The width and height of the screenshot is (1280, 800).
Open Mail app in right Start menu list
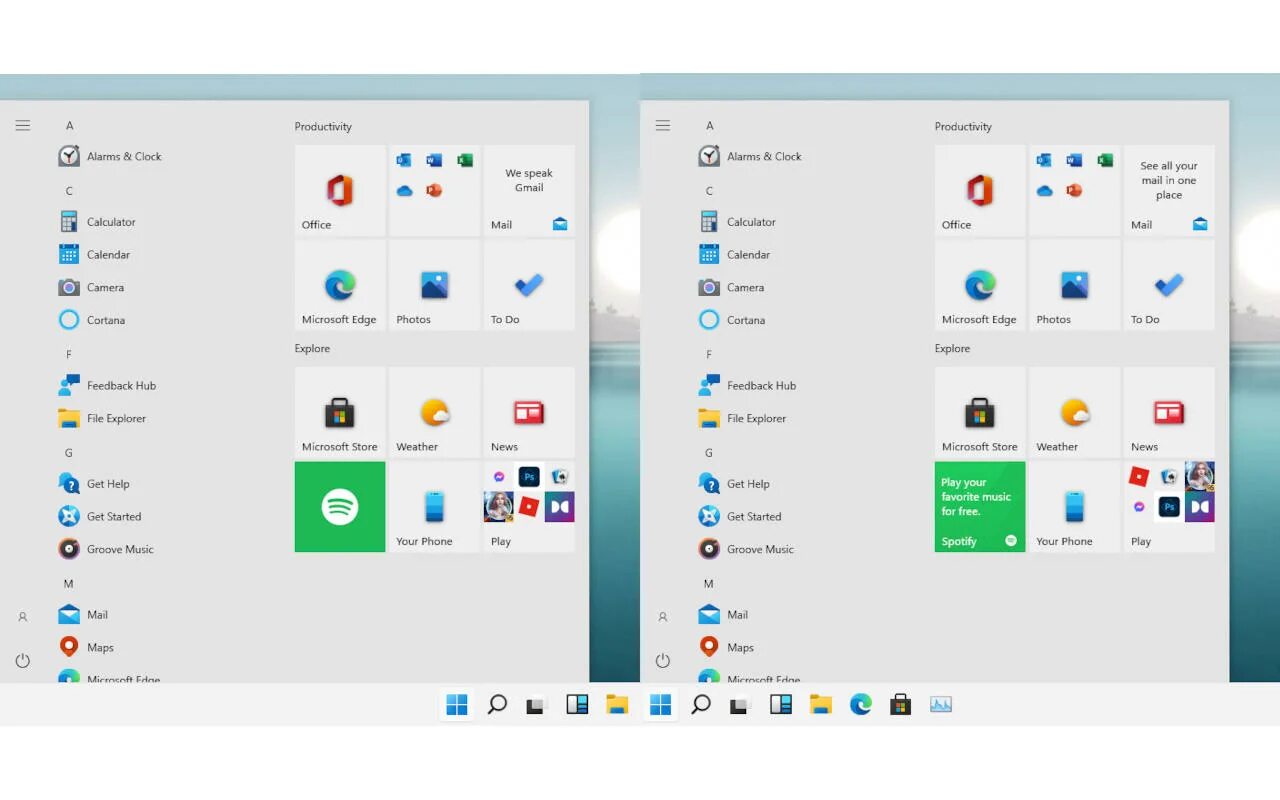coord(723,614)
